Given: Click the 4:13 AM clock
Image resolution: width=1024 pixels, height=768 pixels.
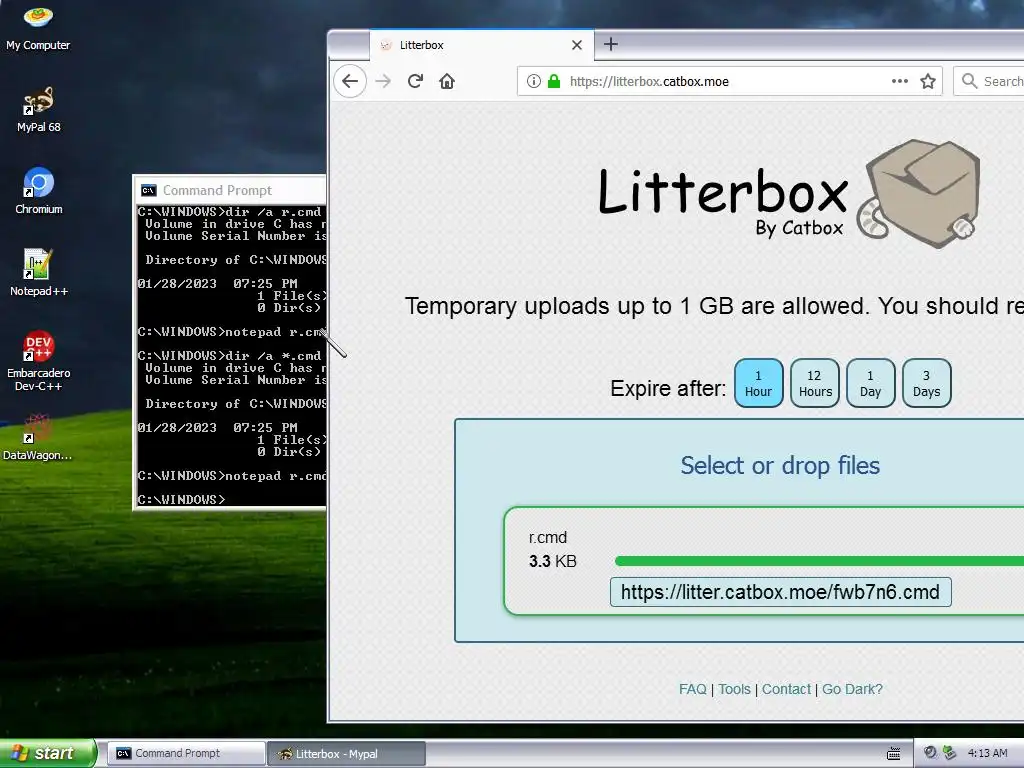Looking at the screenshot, I should click(987, 754).
